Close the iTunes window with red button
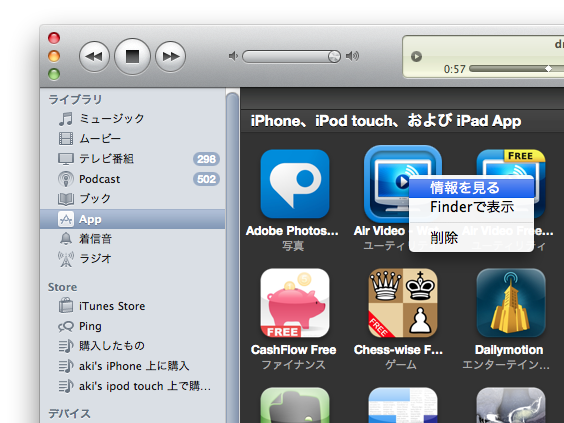 point(54,38)
